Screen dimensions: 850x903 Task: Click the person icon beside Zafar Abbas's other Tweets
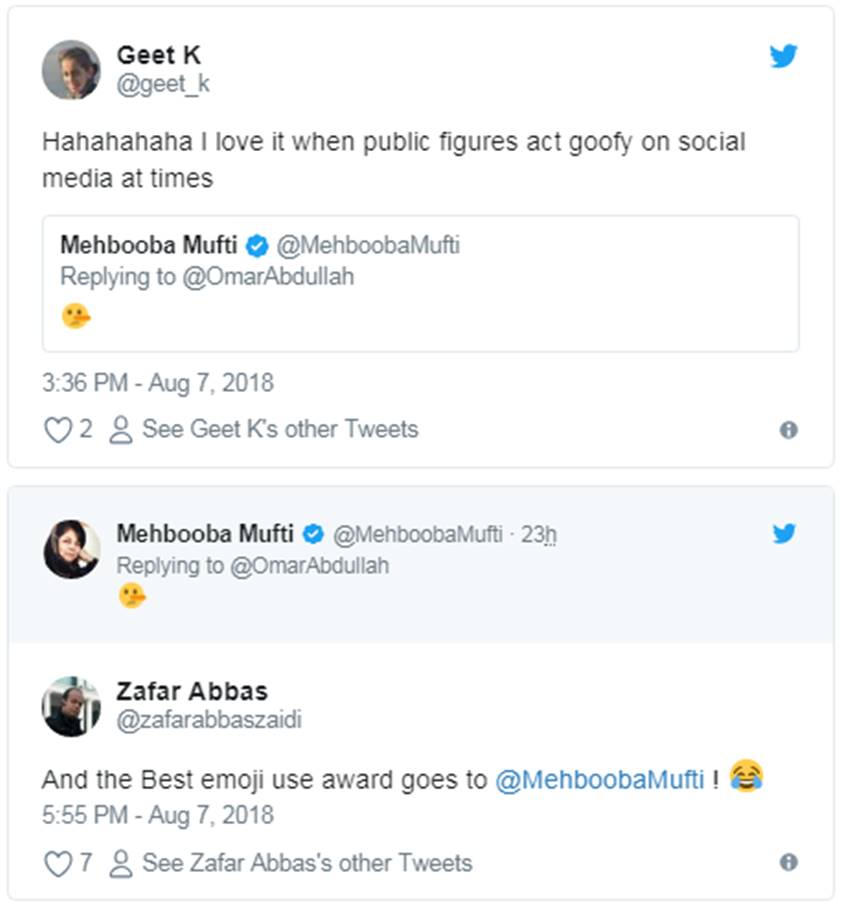(x=121, y=863)
